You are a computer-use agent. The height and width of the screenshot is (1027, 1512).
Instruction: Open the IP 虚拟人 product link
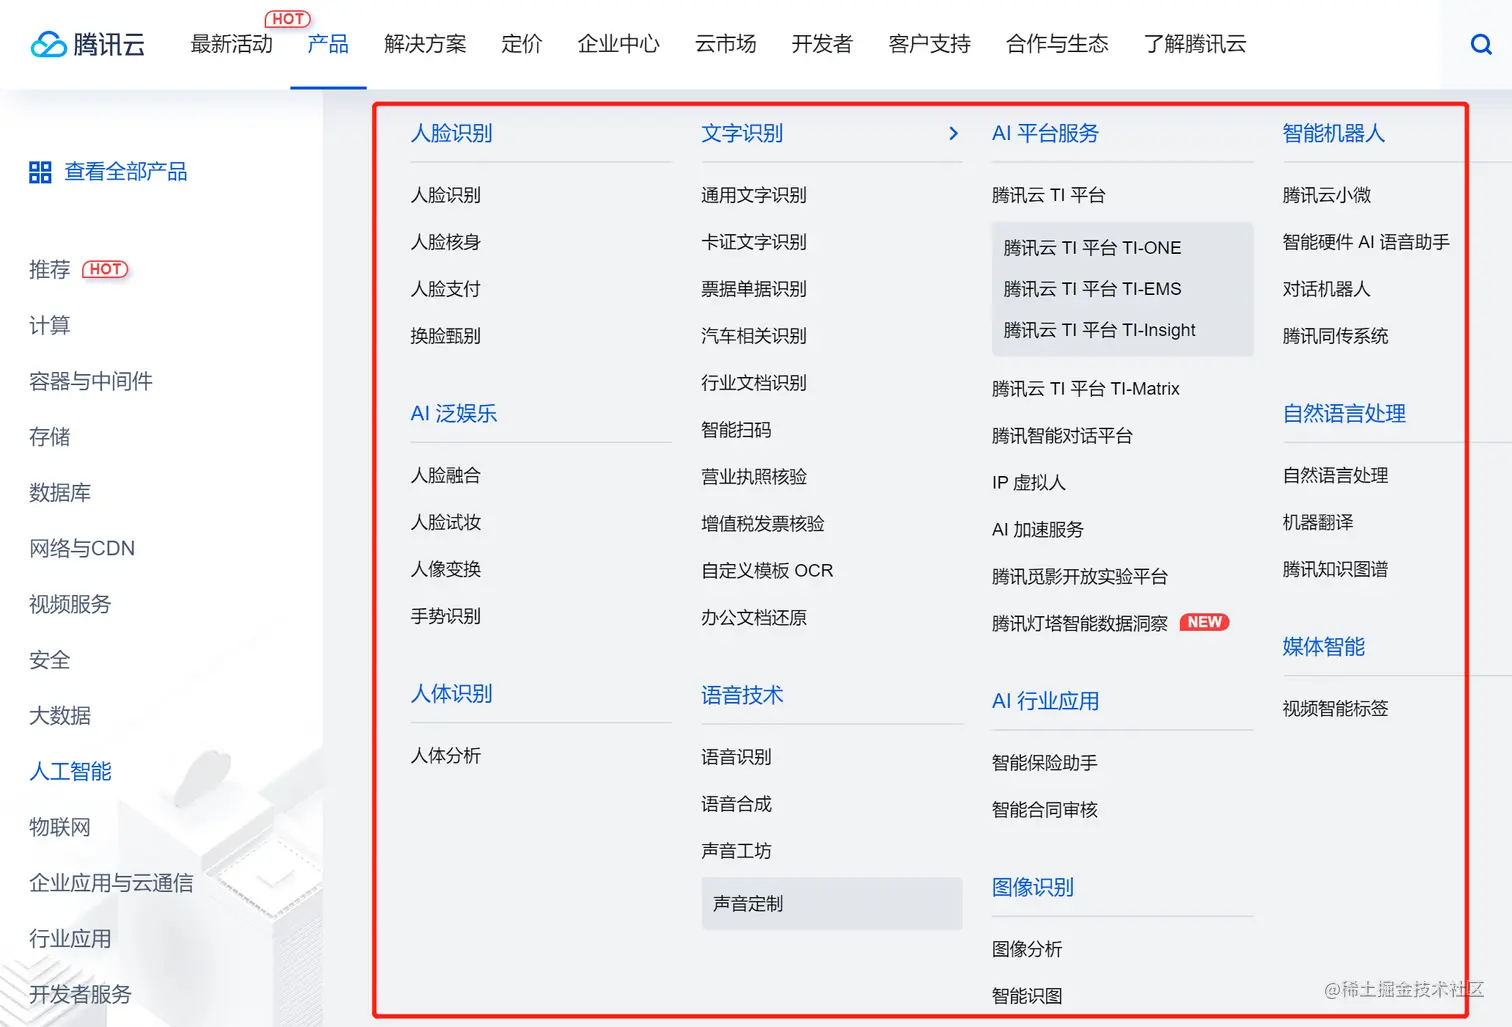pyautogui.click(x=1029, y=483)
